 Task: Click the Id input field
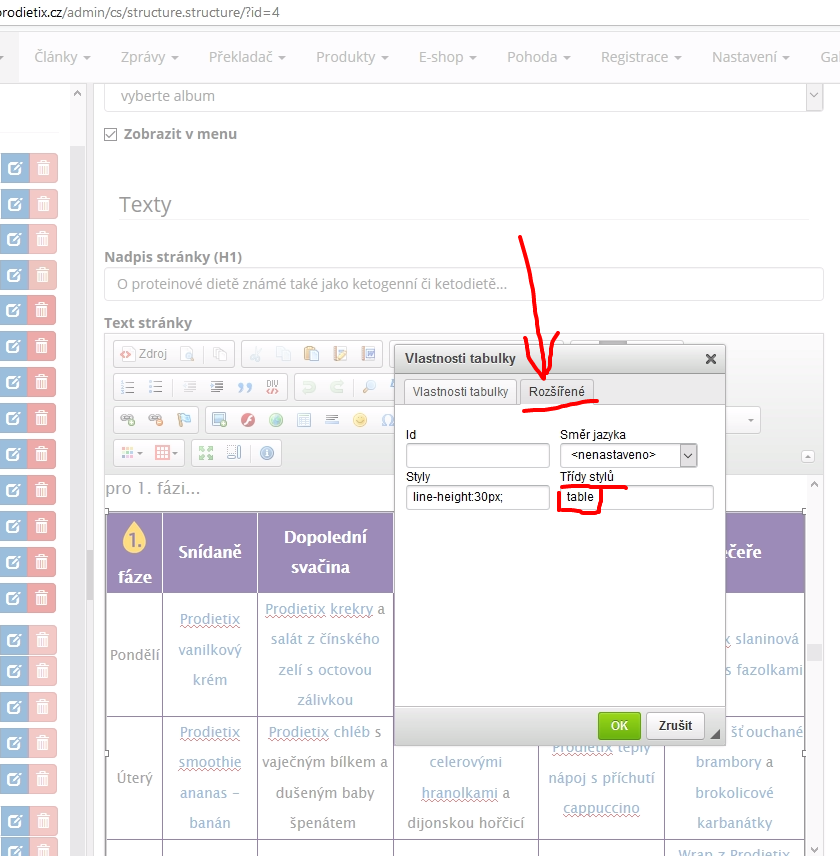[478, 455]
